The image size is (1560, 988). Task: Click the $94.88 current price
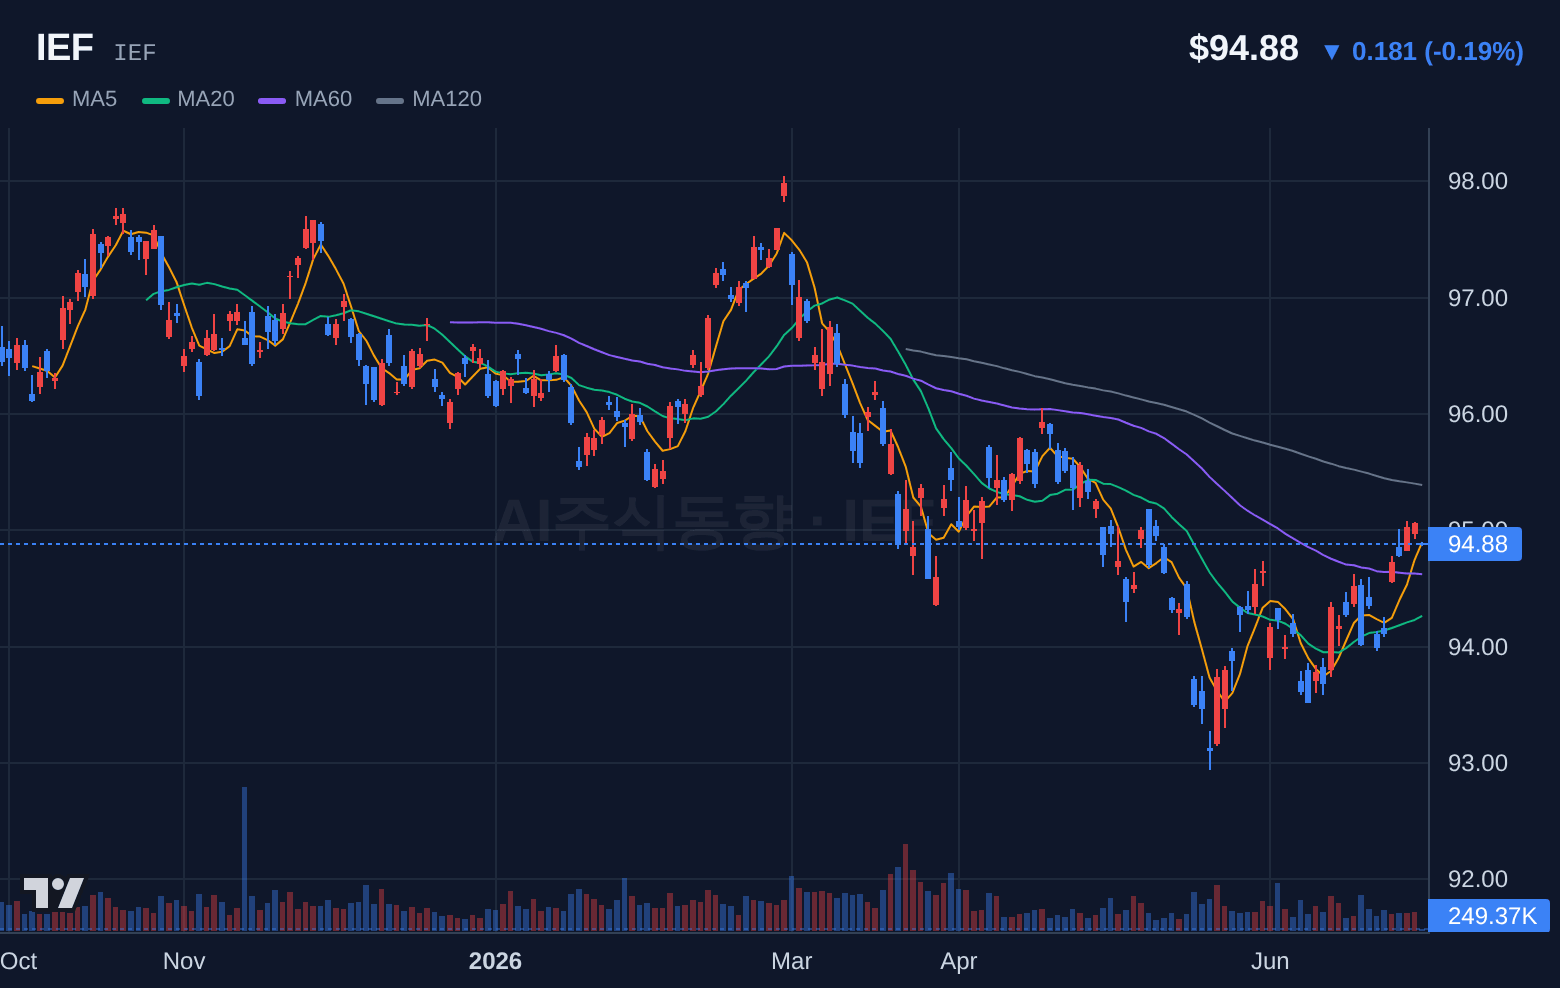[1243, 48]
